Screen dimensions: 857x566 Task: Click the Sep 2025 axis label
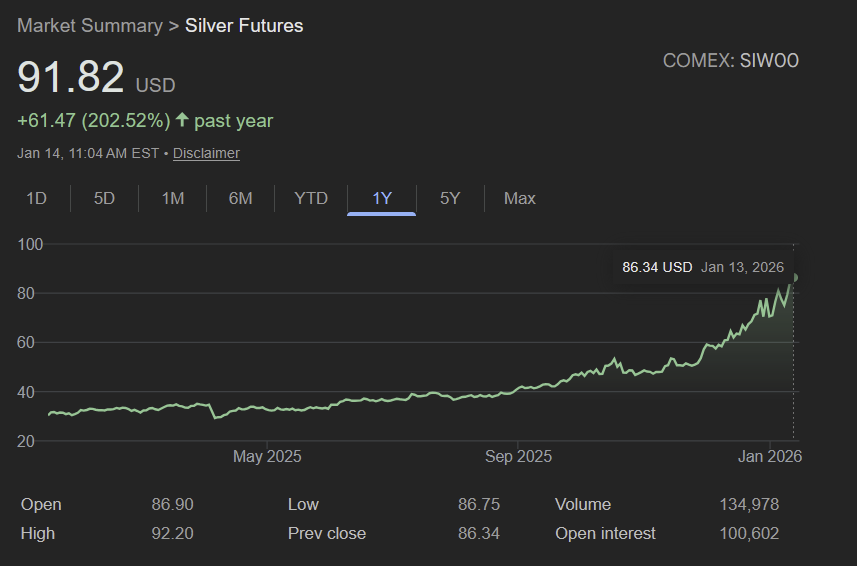pyautogui.click(x=518, y=457)
